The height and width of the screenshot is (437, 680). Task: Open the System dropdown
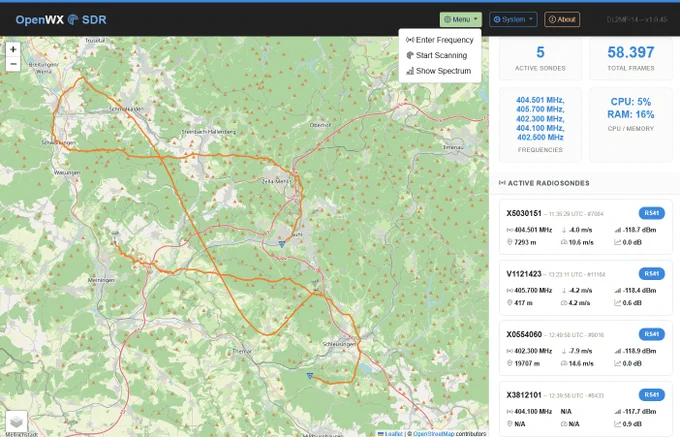[513, 20]
